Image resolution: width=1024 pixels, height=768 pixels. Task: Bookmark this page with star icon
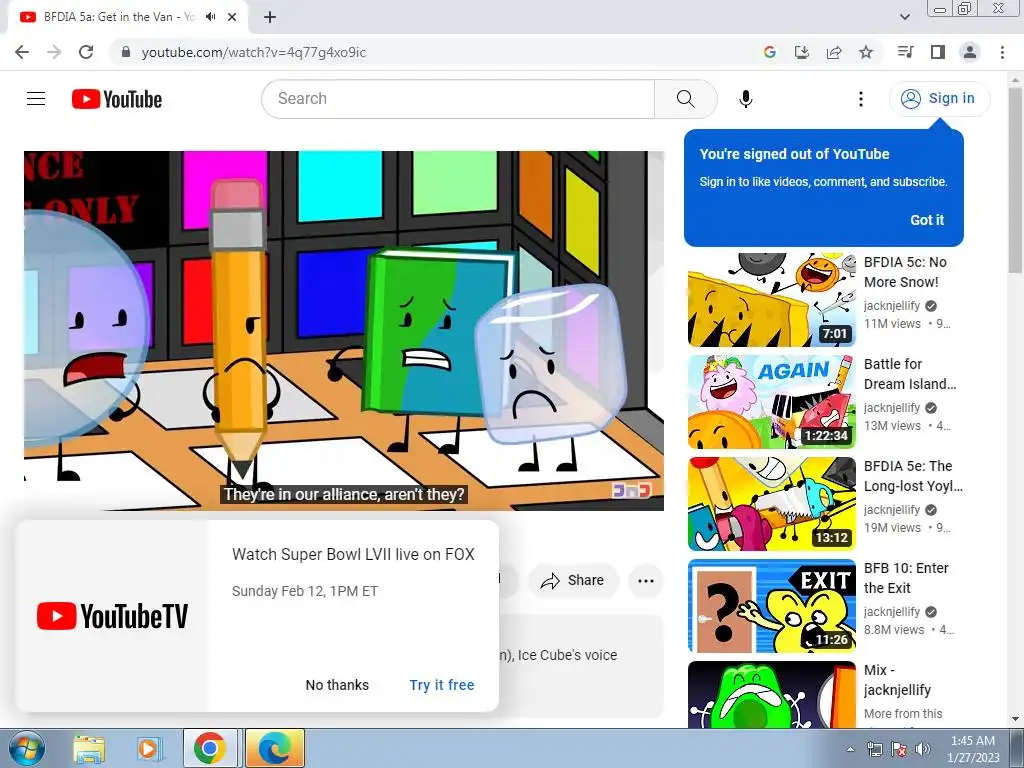[x=866, y=52]
